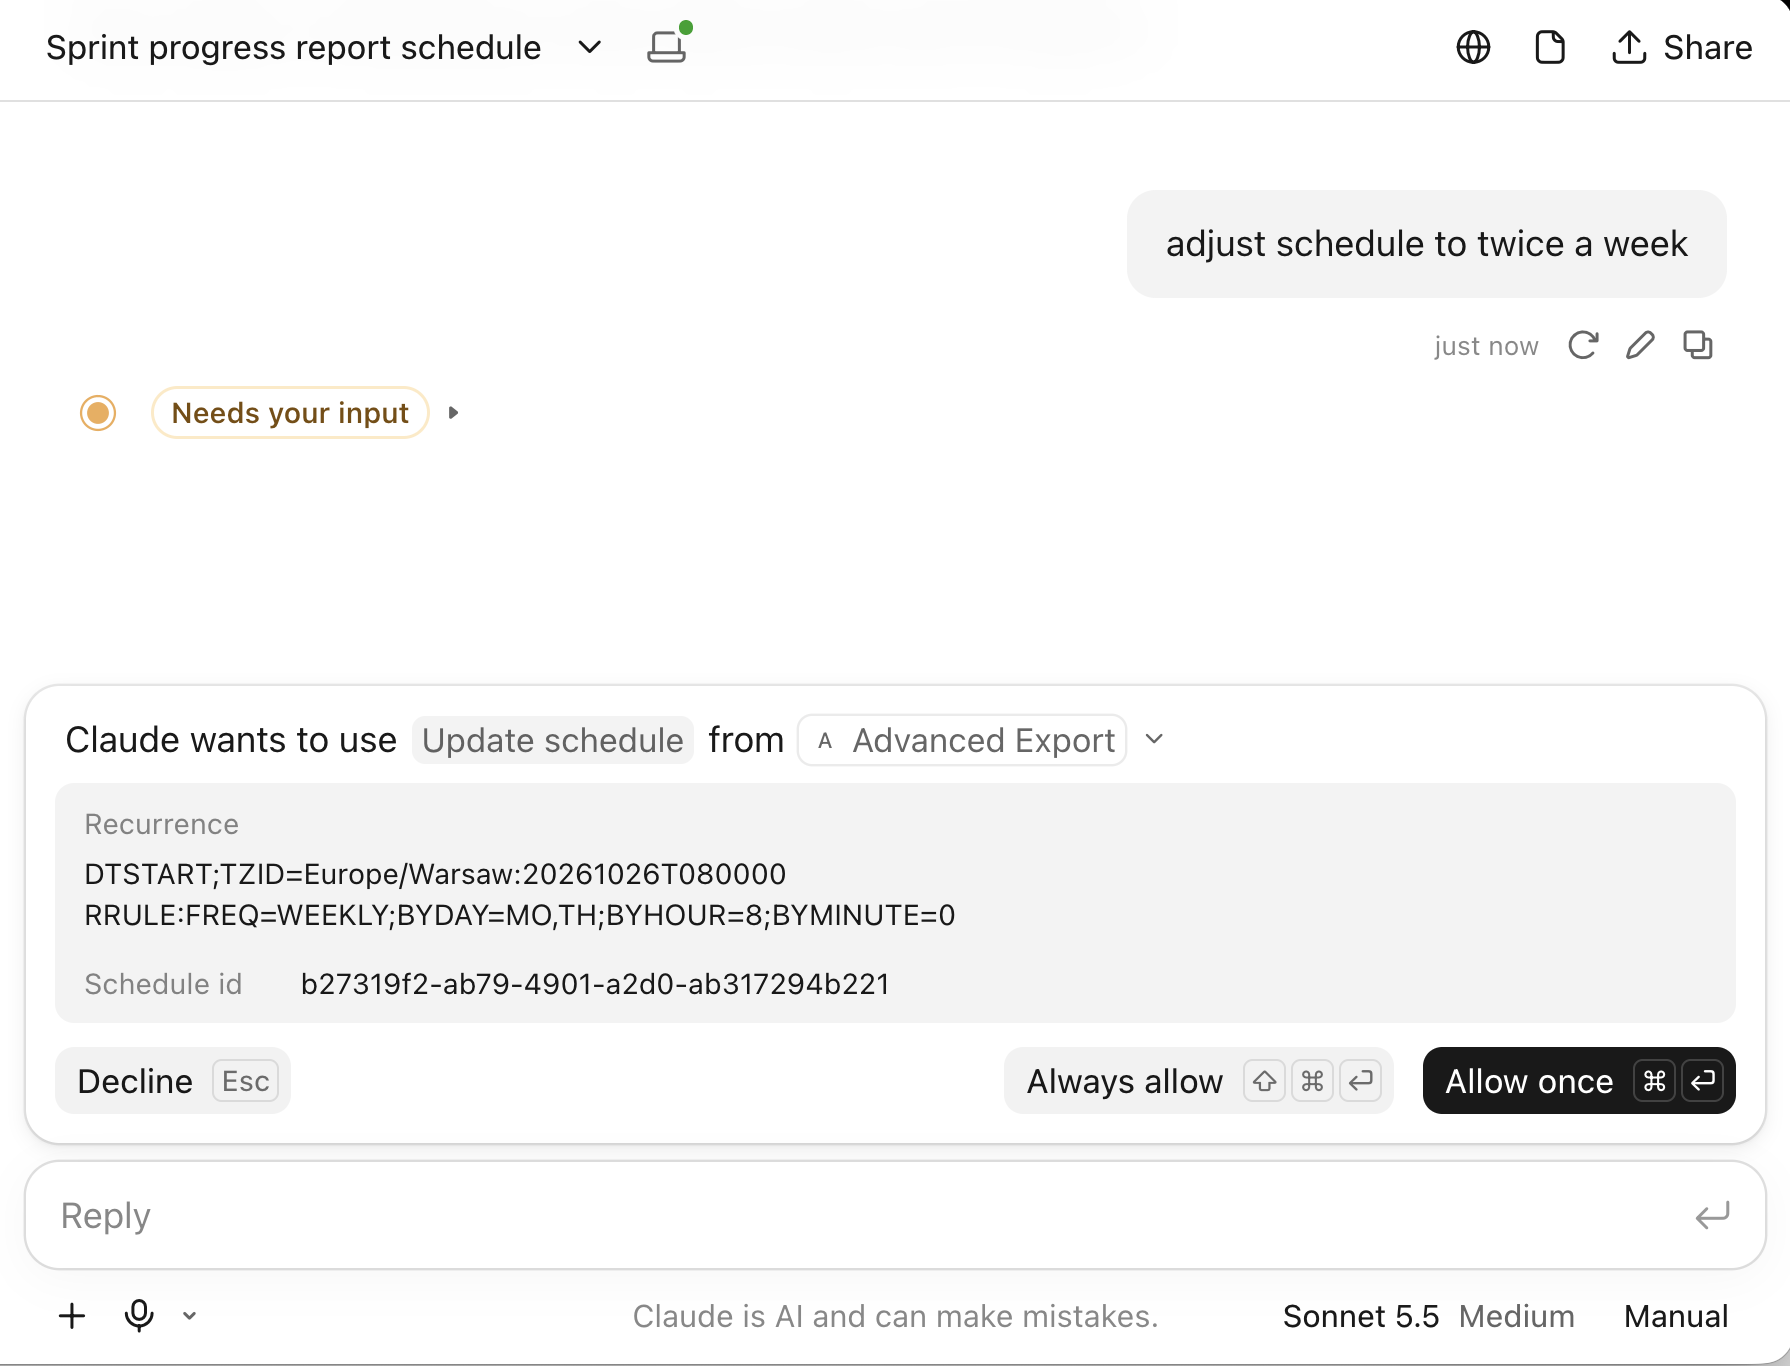Open the microphone options chevron
This screenshot has width=1790, height=1366.
[190, 1316]
